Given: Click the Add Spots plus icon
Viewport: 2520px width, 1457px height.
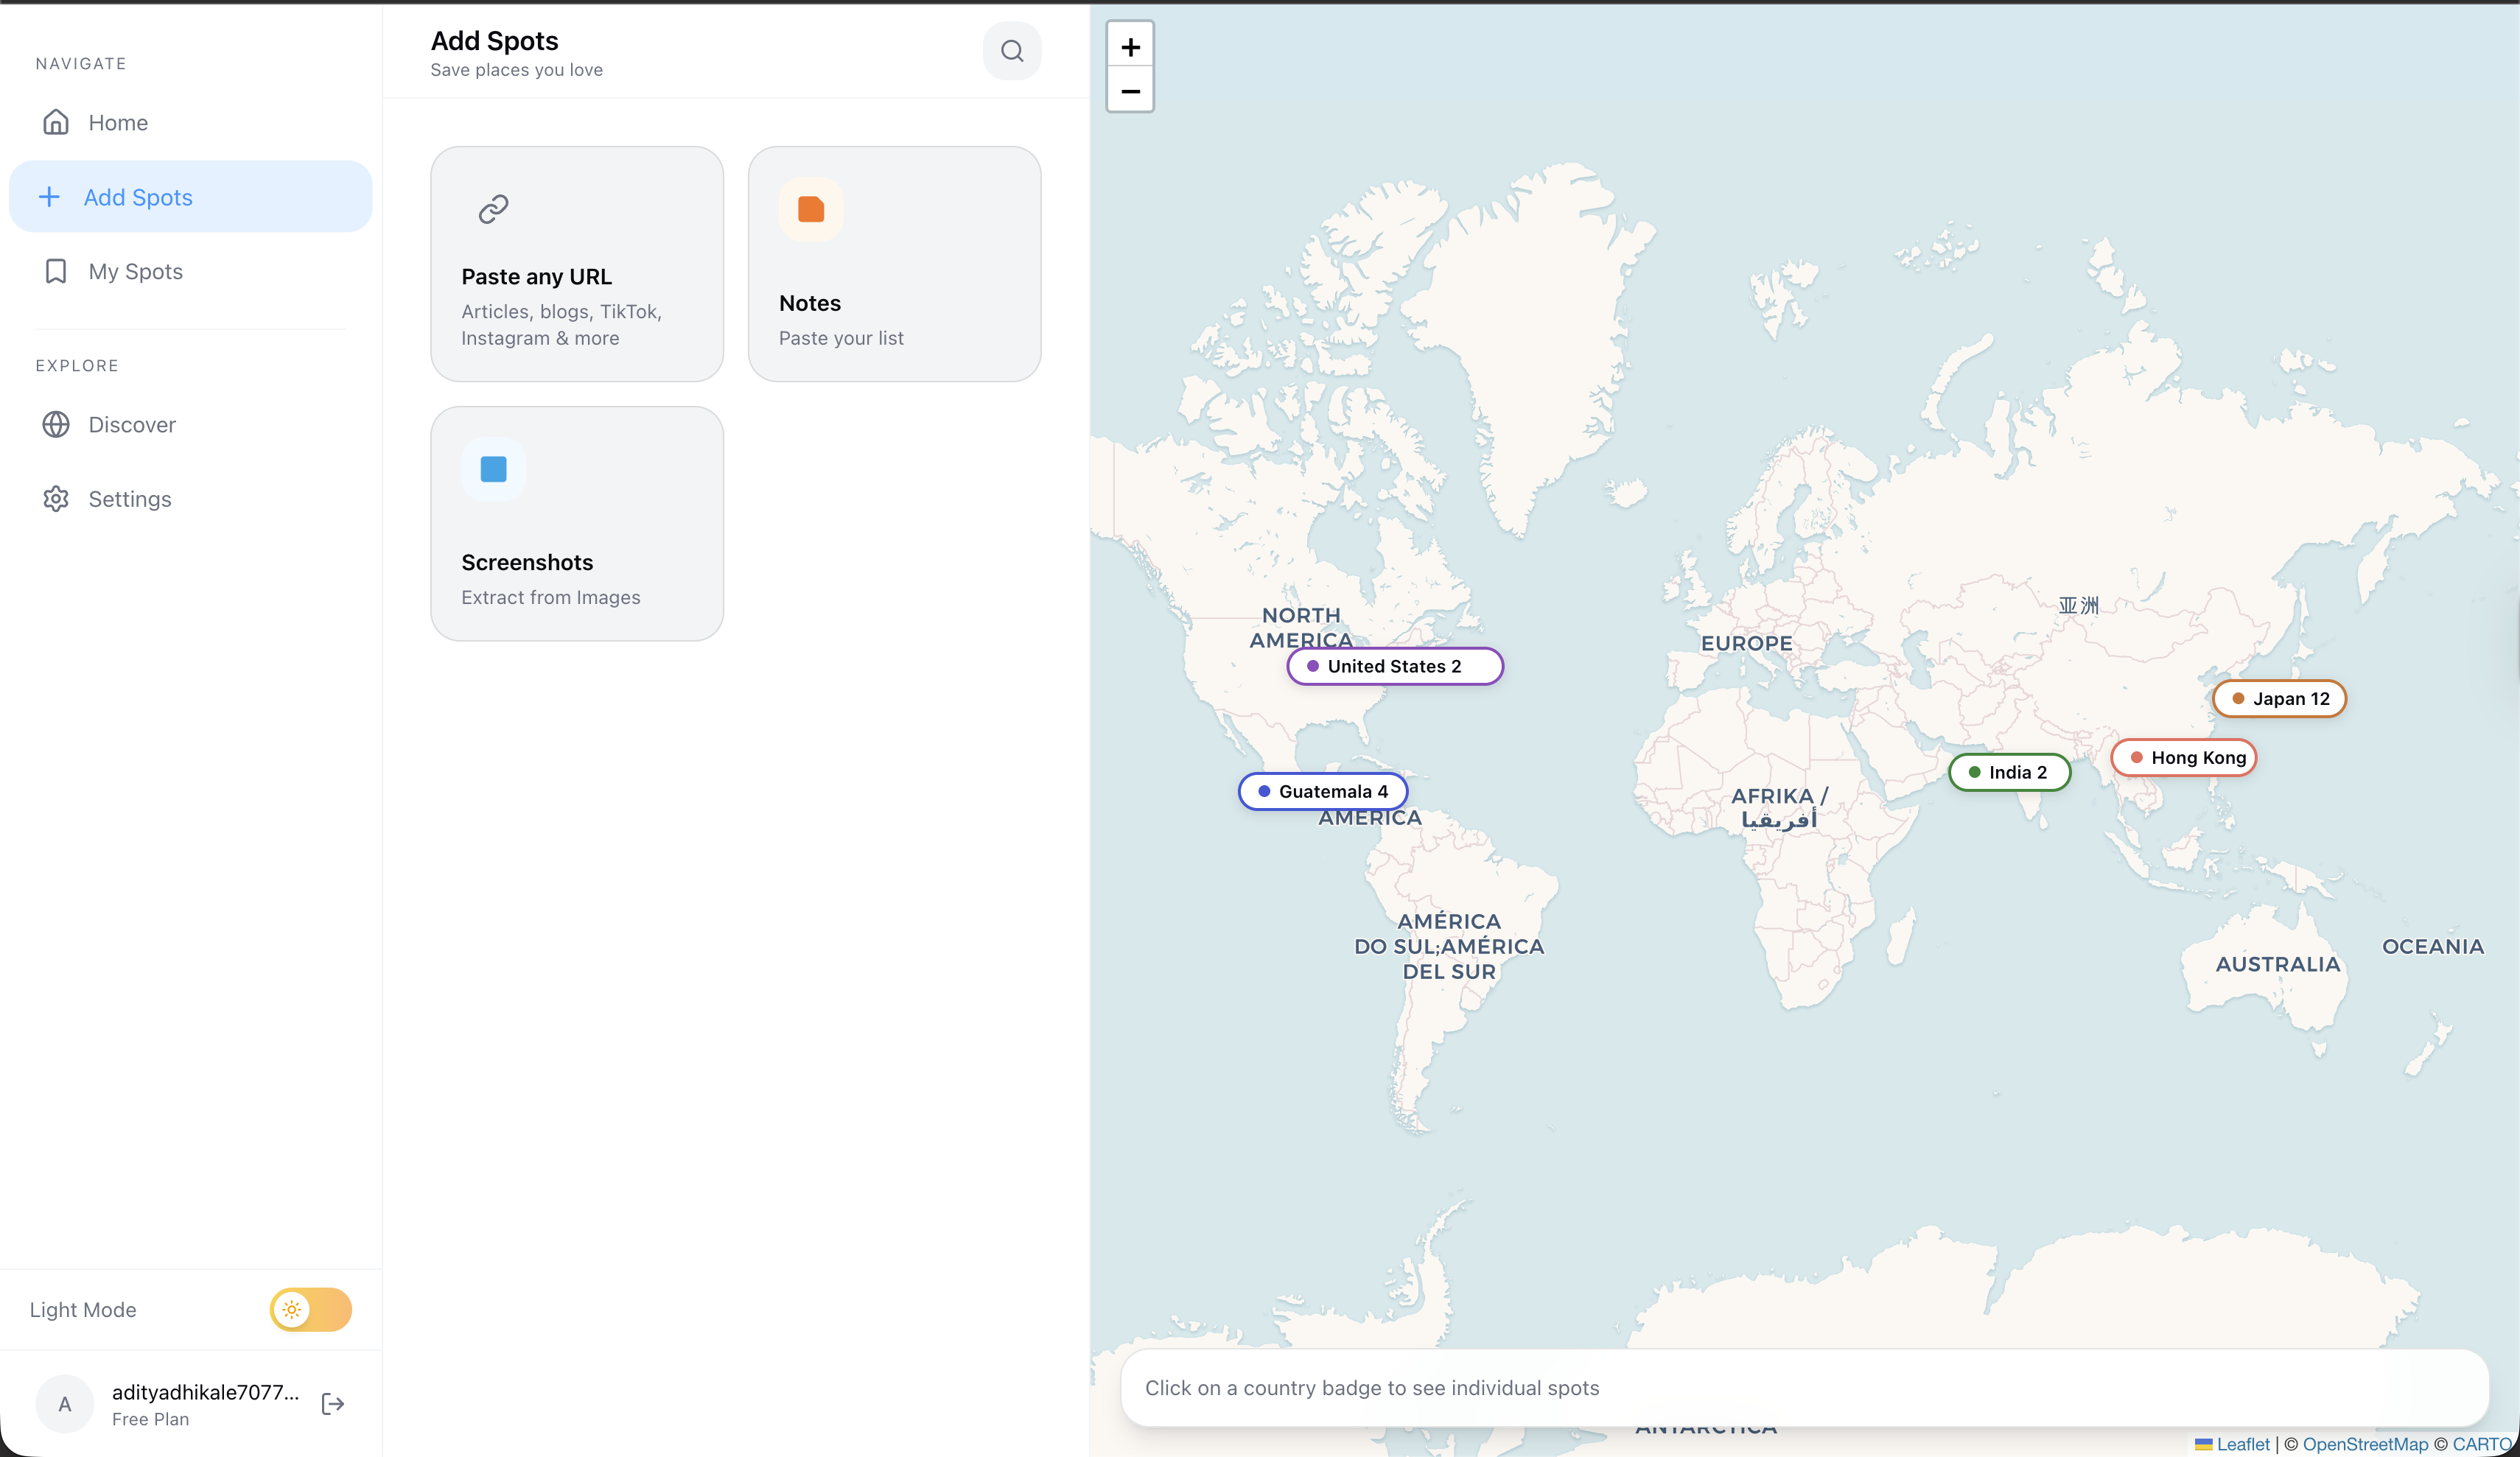Looking at the screenshot, I should (49, 196).
